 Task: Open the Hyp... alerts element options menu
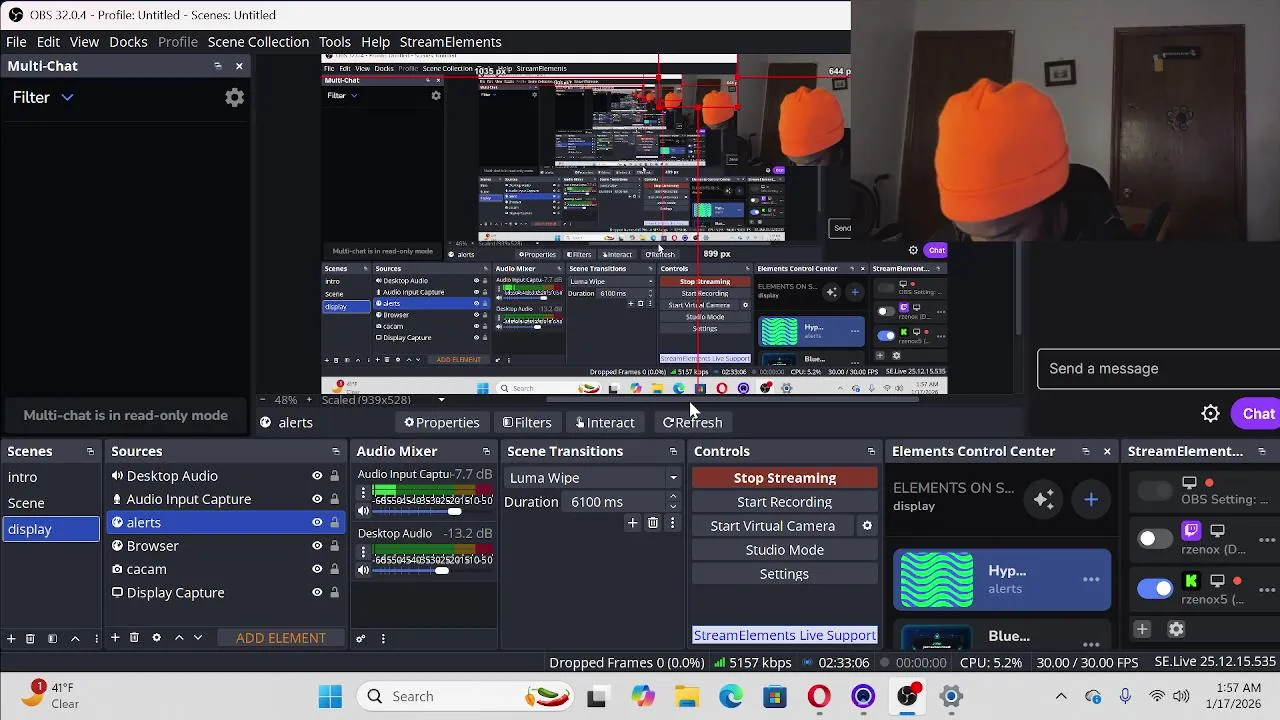coord(1091,580)
